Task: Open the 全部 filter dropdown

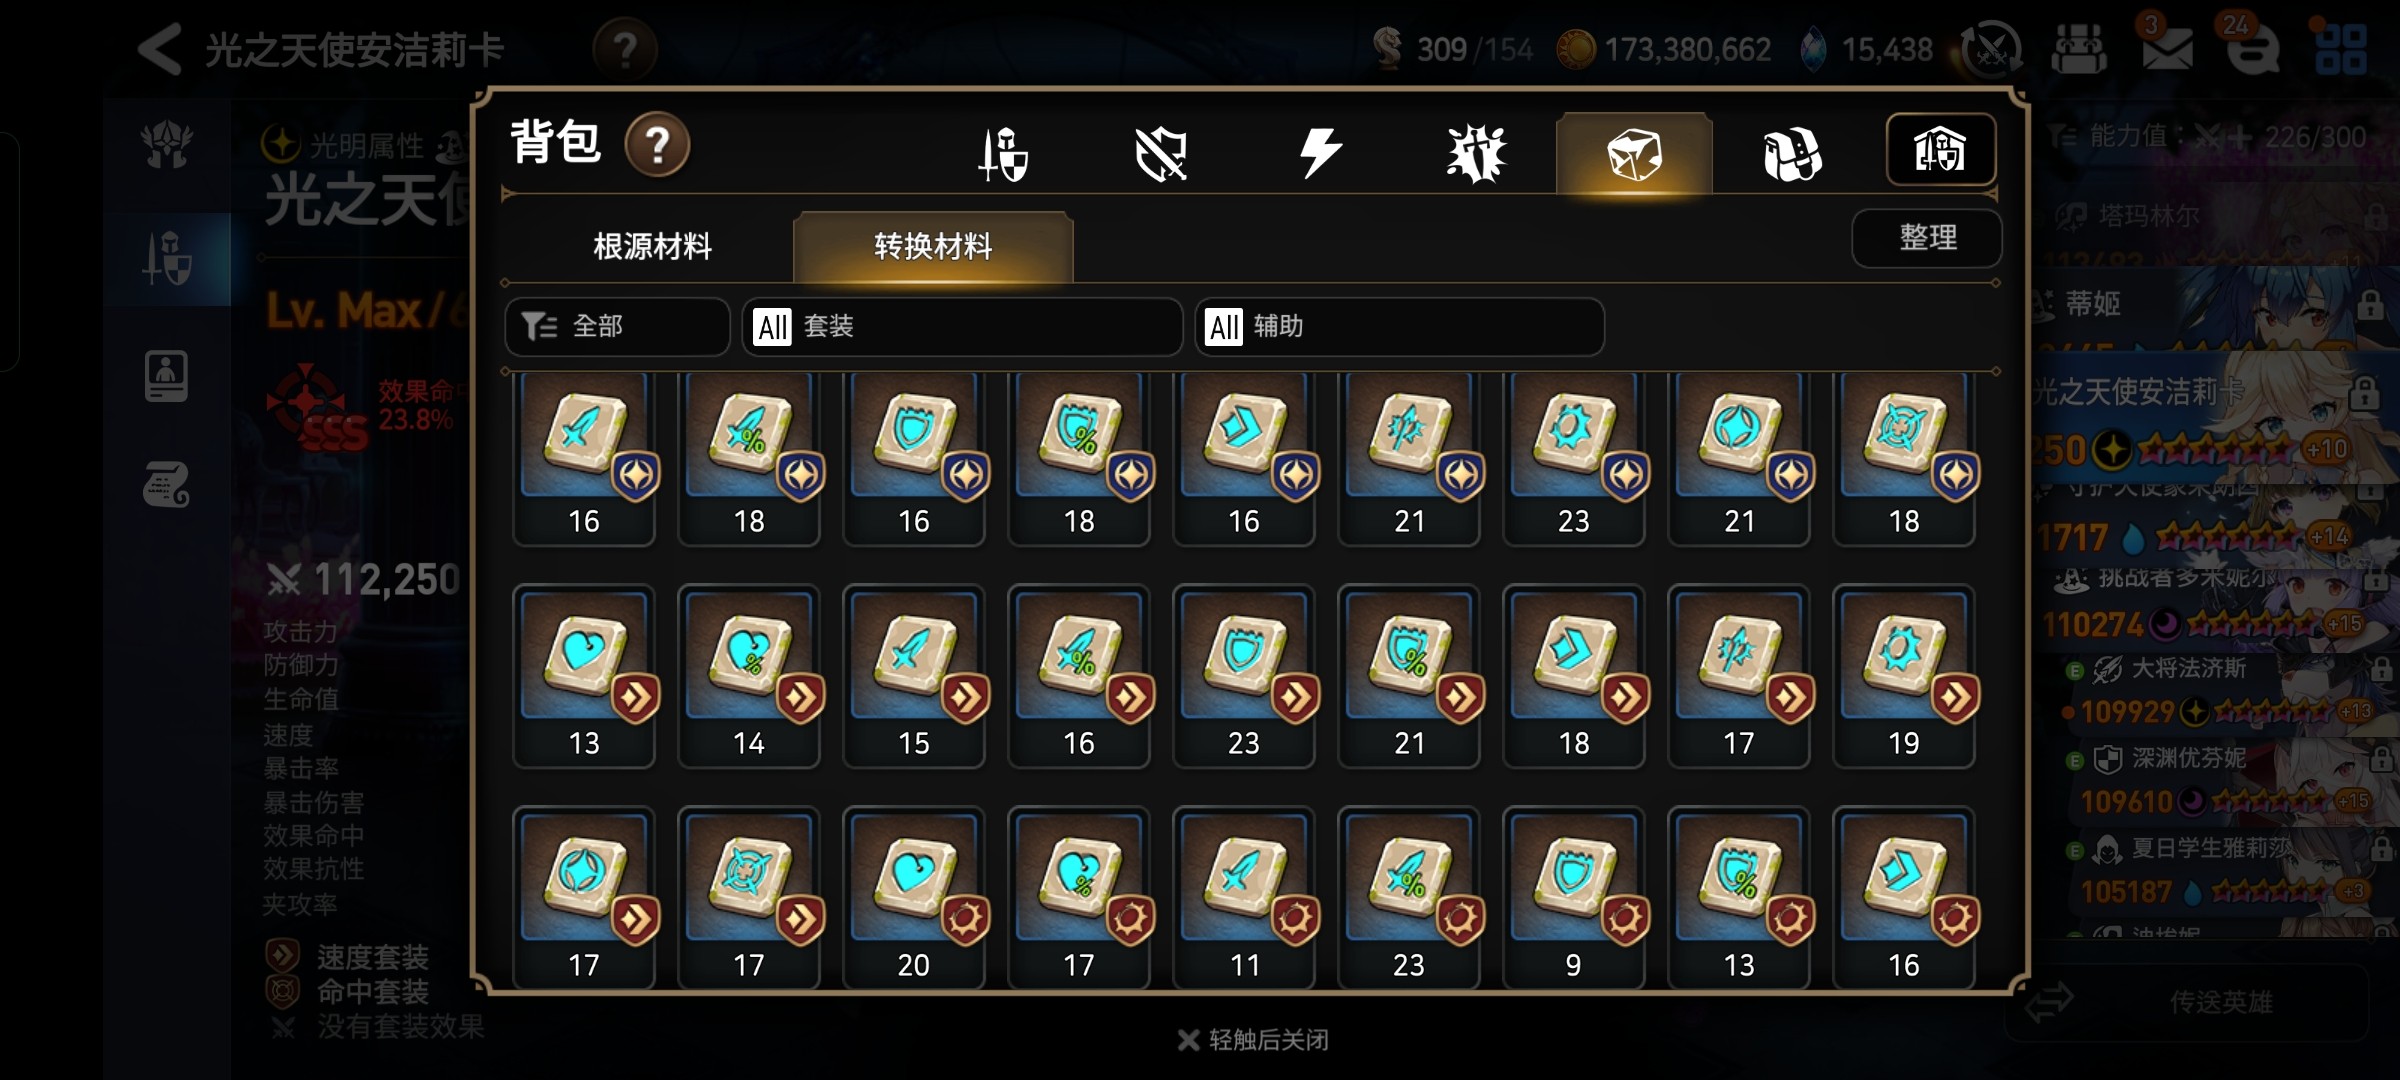Action: point(617,326)
